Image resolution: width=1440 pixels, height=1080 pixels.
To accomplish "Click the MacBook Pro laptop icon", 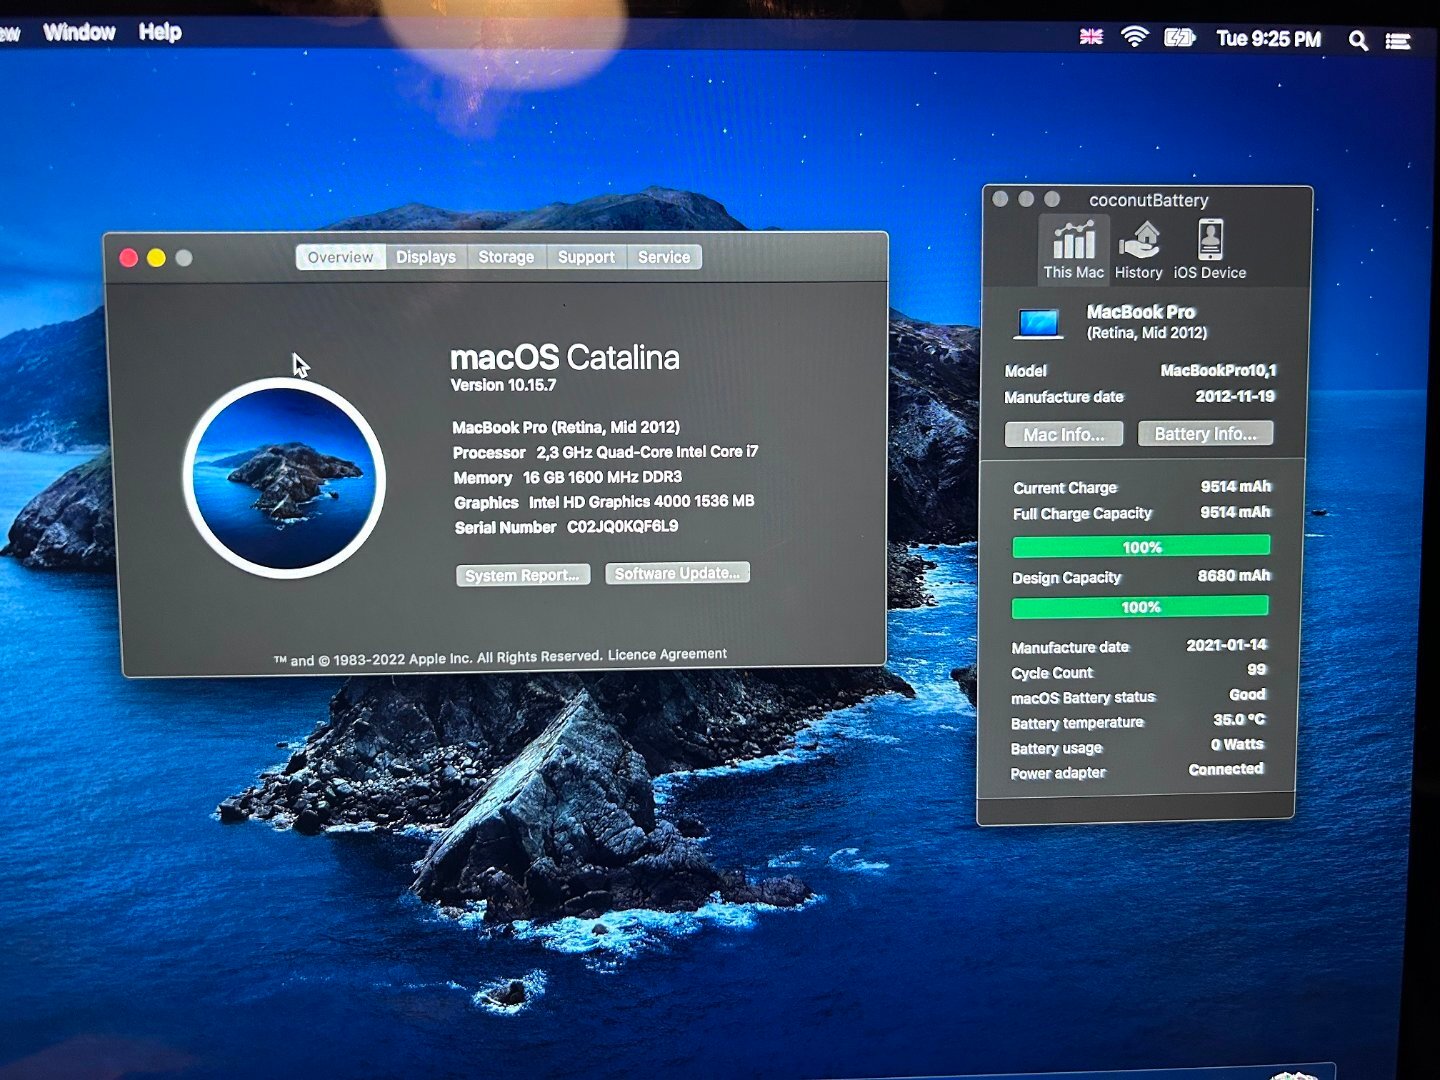I will [x=1038, y=323].
